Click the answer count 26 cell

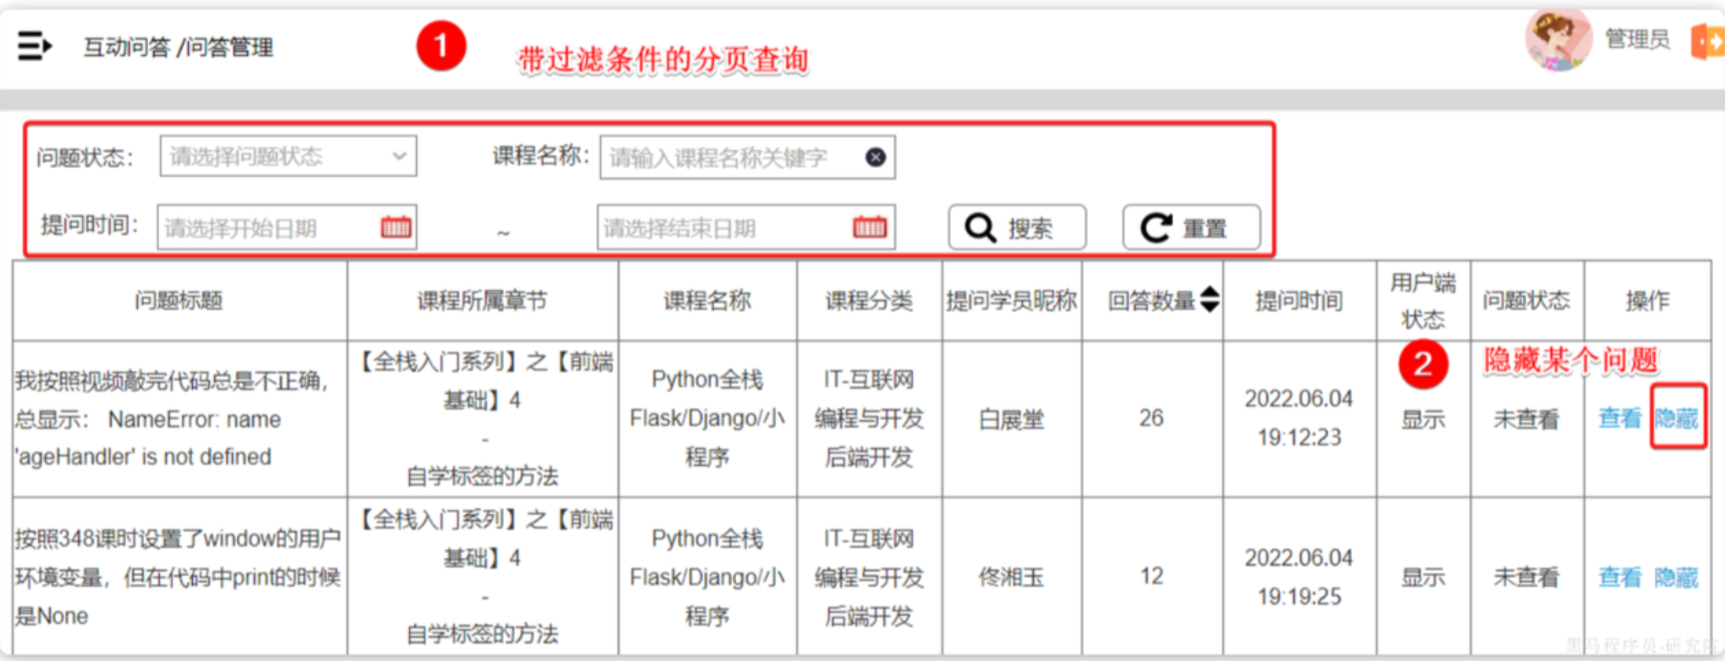[1151, 418]
